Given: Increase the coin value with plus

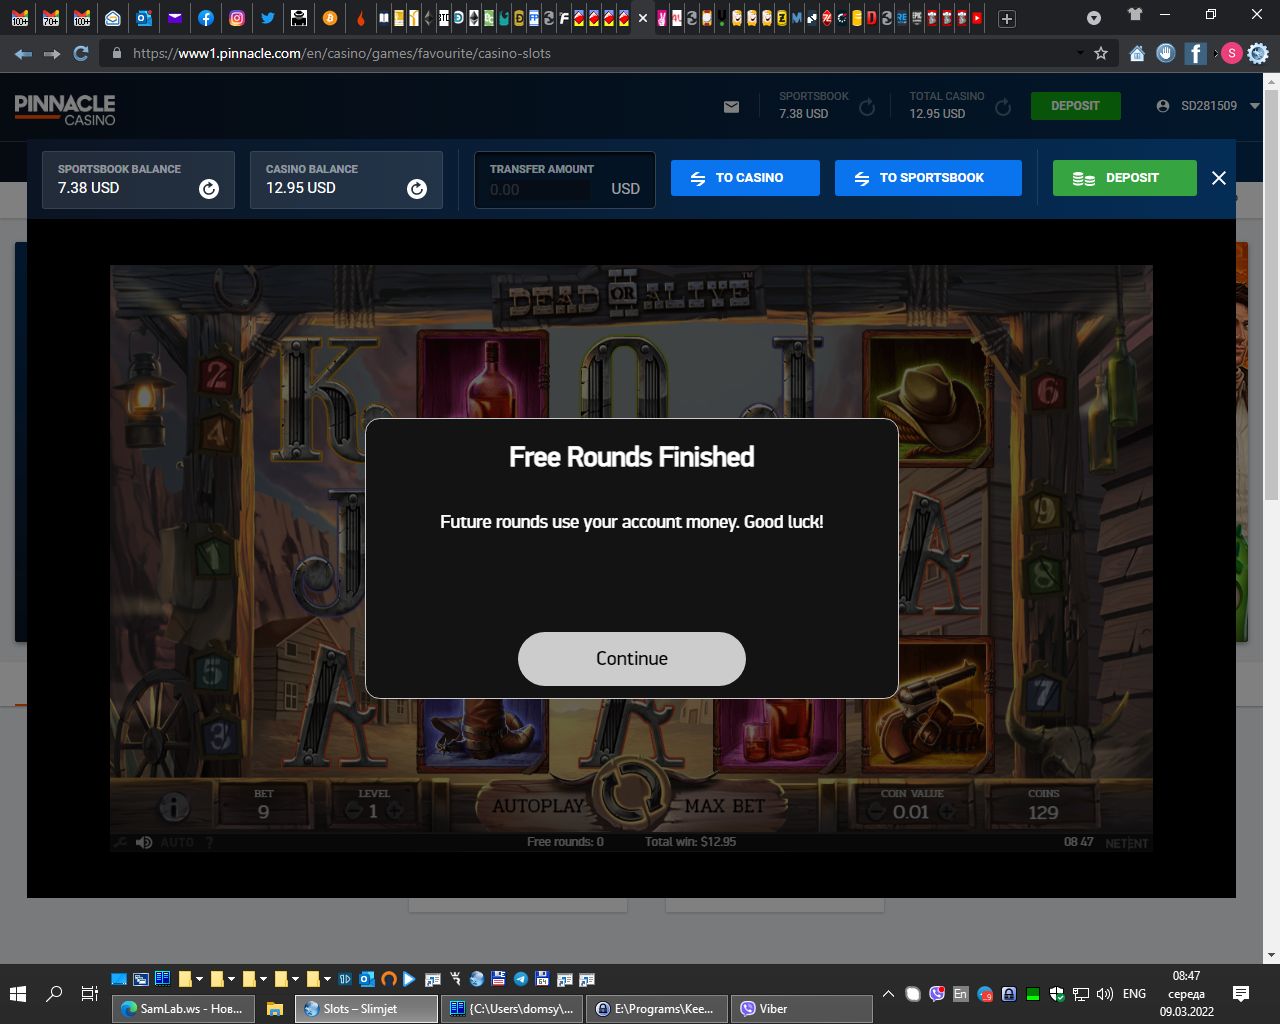Looking at the screenshot, I should [x=947, y=812].
